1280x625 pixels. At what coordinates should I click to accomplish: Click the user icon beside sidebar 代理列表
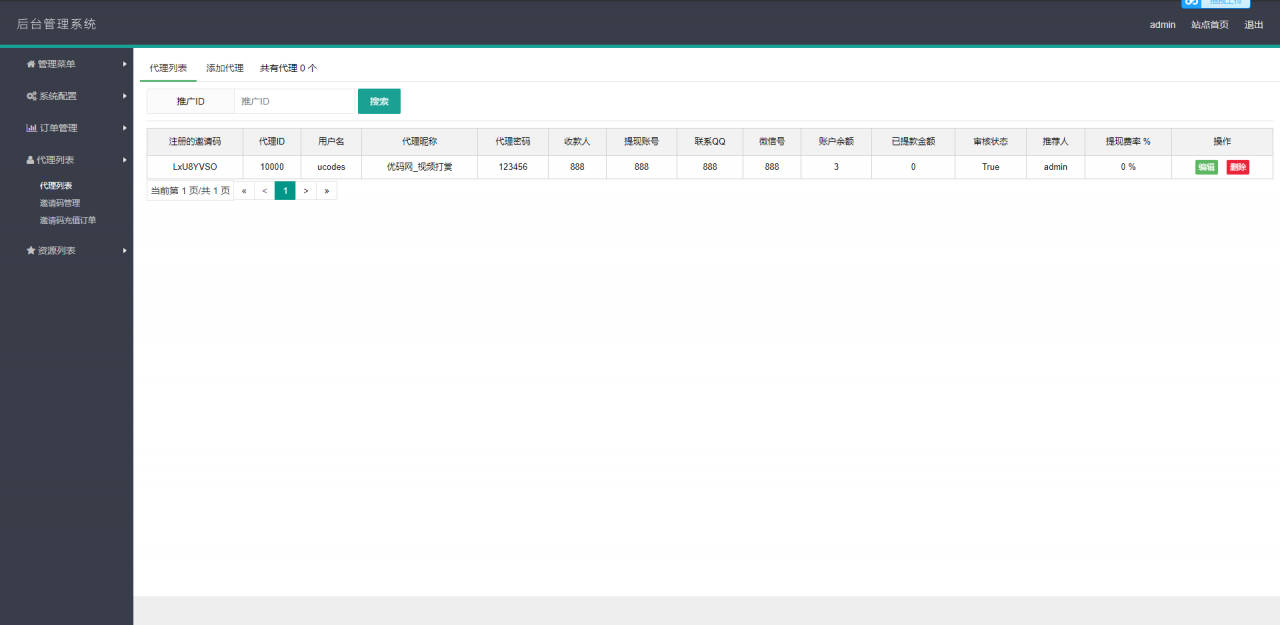30,160
